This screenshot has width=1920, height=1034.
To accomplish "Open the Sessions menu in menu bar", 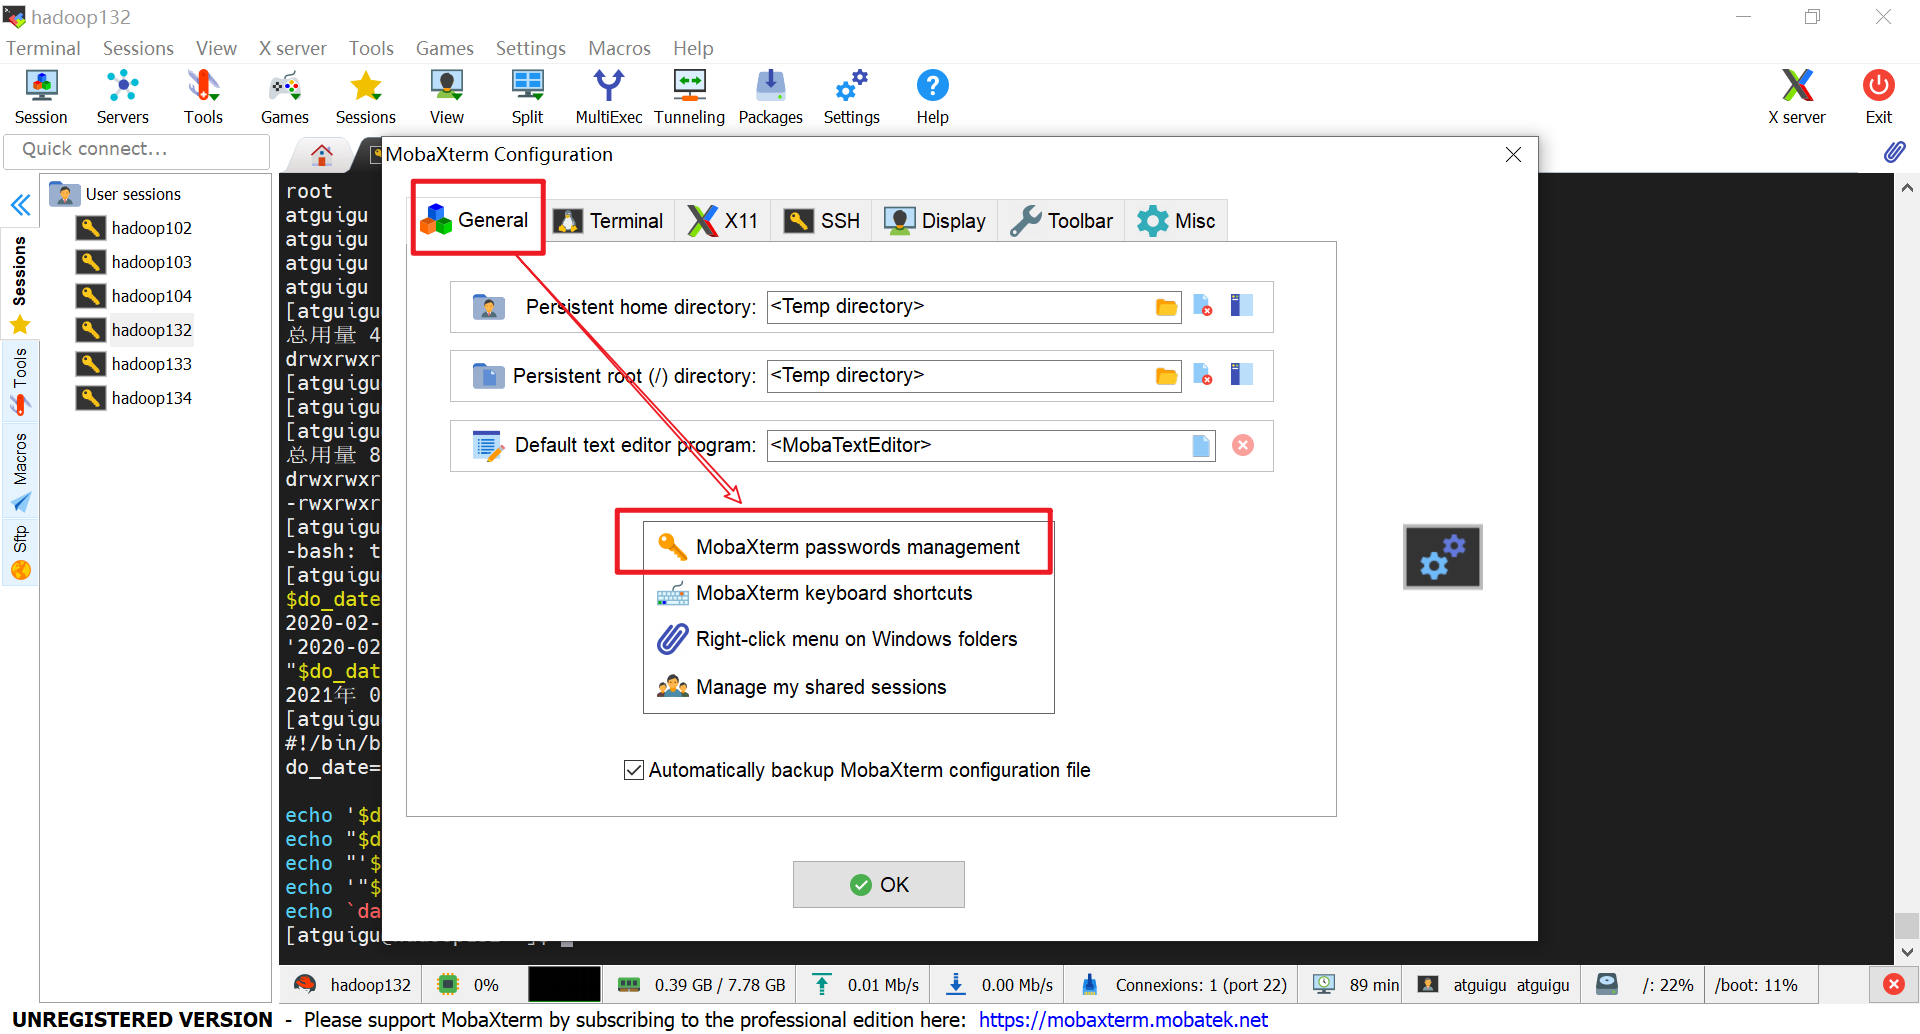I will point(138,48).
